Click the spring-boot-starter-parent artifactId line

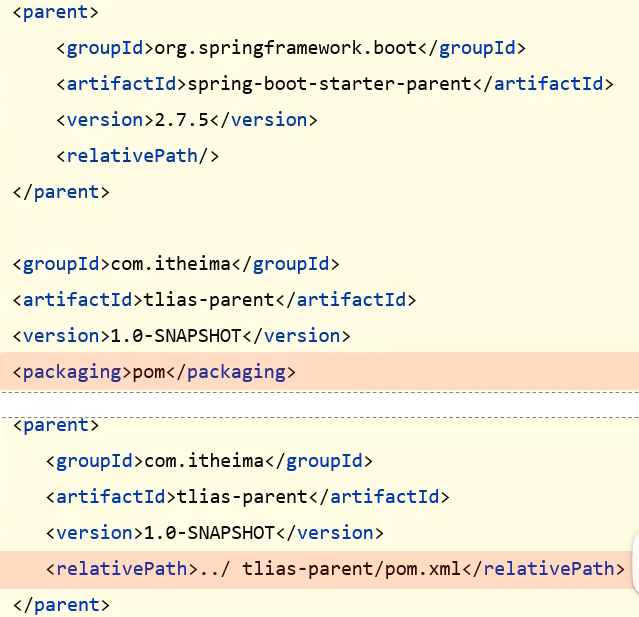click(x=335, y=84)
